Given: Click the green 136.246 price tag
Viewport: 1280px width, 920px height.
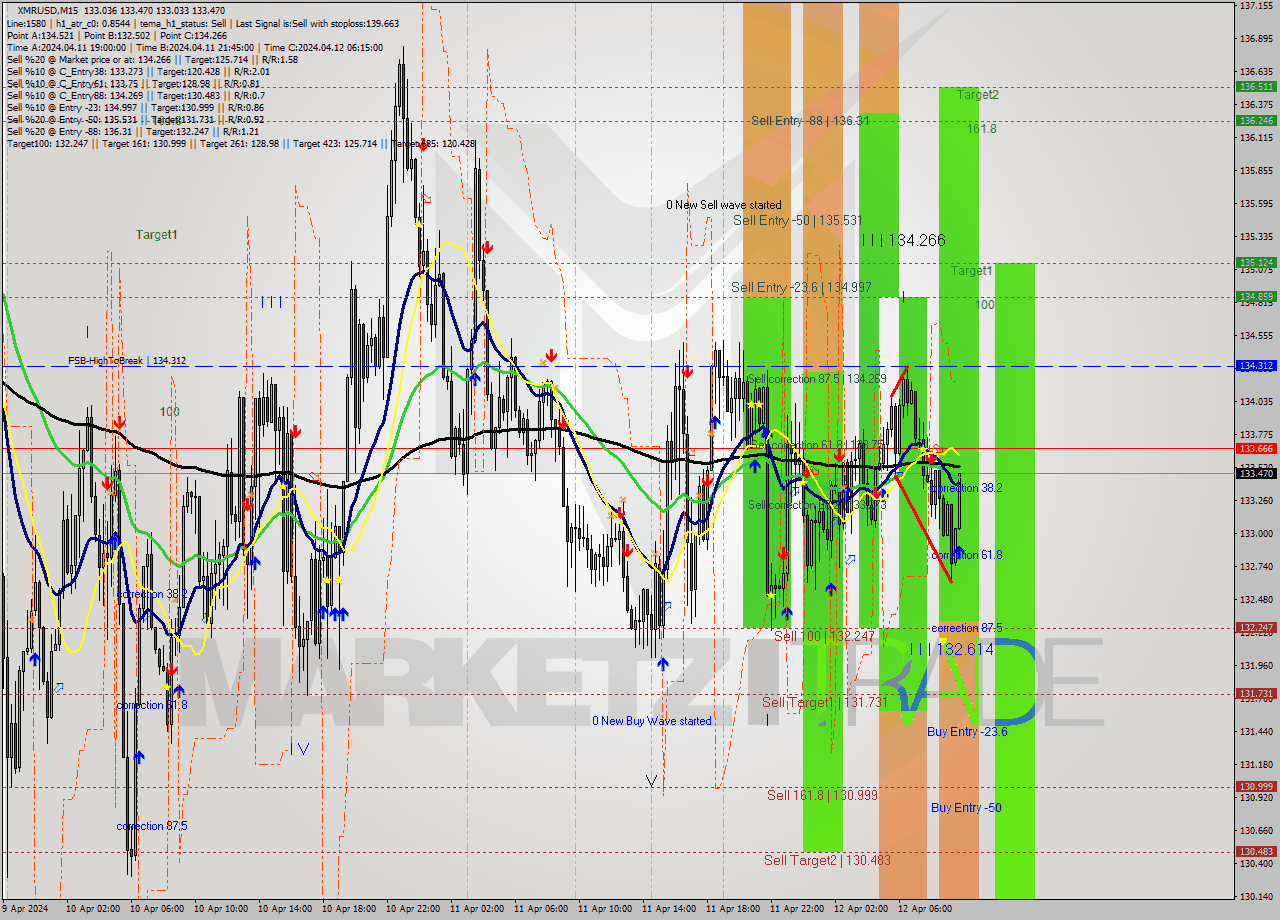Looking at the screenshot, I should [1257, 120].
